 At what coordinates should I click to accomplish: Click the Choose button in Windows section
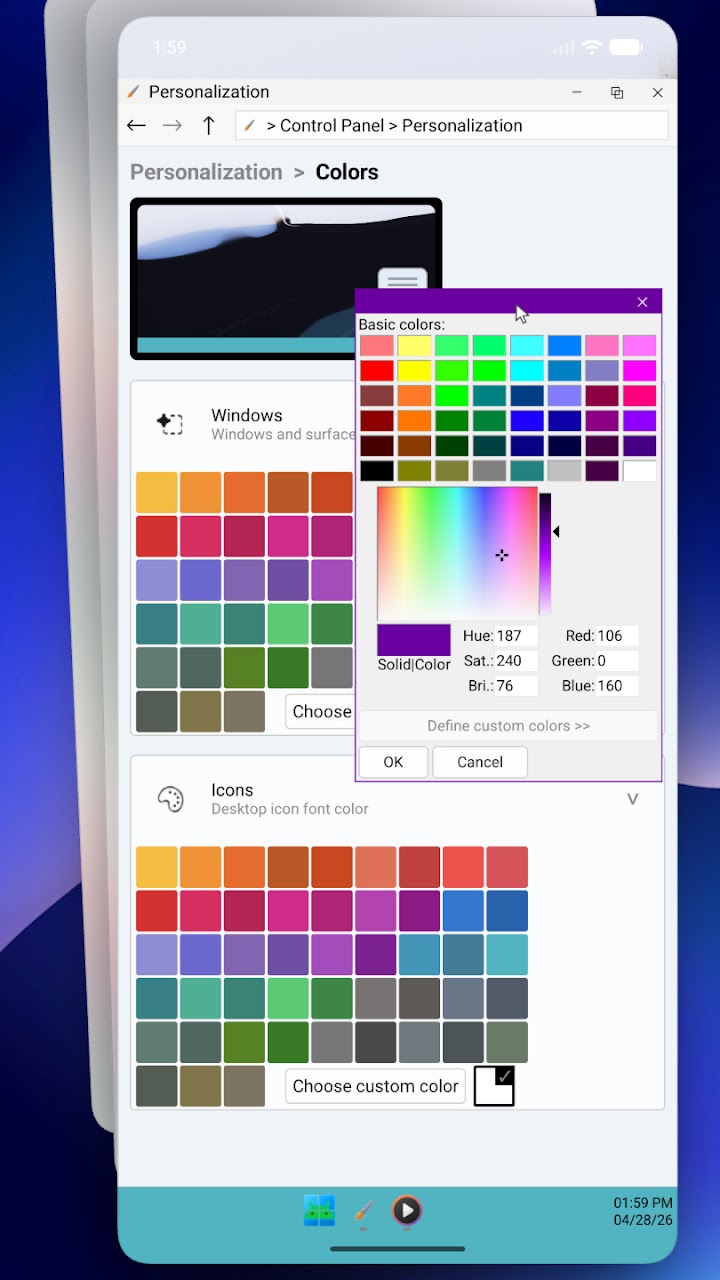320,712
